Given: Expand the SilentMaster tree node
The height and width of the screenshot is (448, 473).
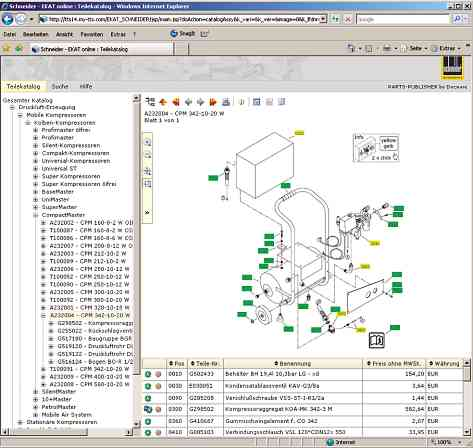Looking at the screenshot, I should [36, 392].
